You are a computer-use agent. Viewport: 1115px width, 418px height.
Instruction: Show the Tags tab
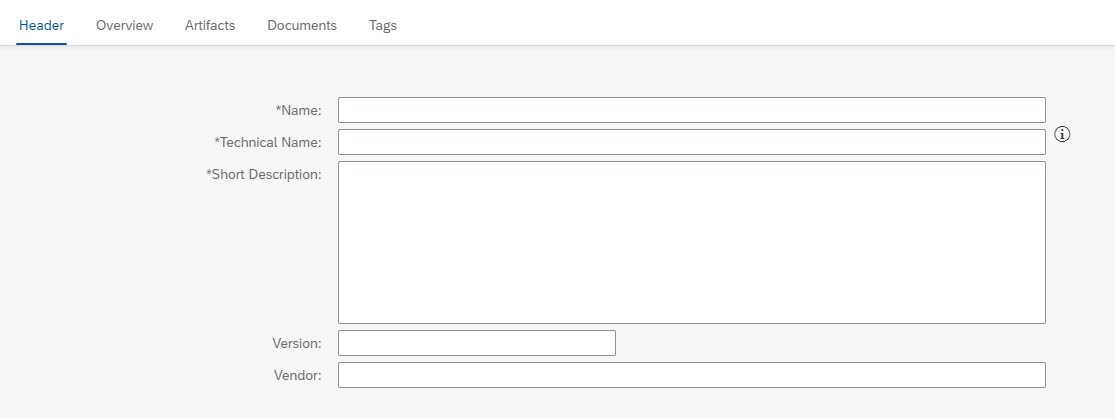pos(383,25)
